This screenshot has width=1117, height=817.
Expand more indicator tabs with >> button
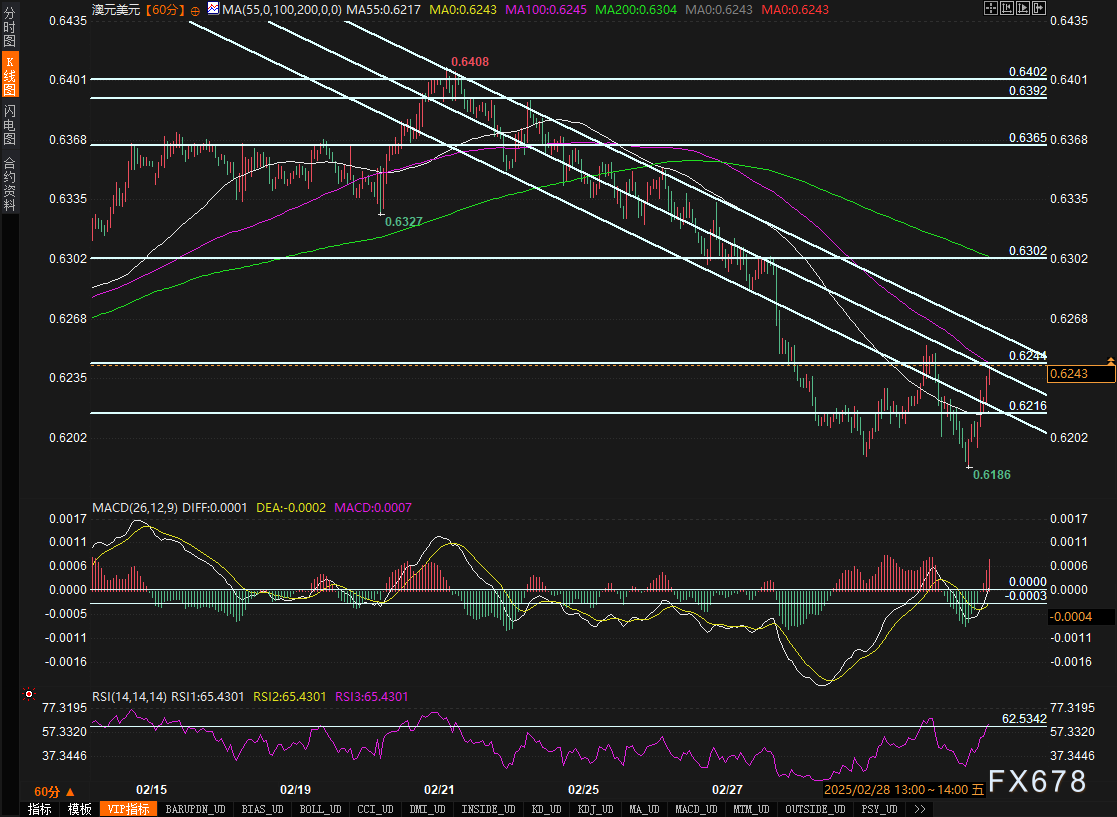[919, 809]
